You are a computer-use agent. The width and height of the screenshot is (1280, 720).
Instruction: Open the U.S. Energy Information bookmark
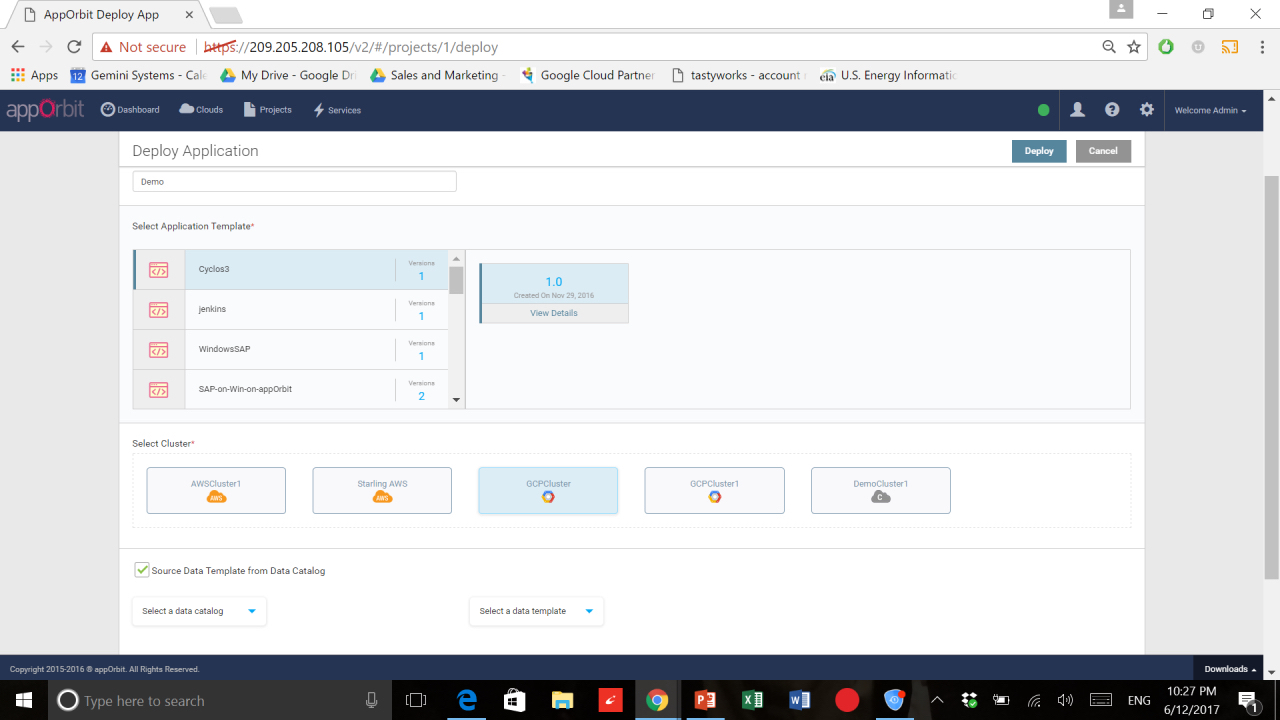pos(888,75)
